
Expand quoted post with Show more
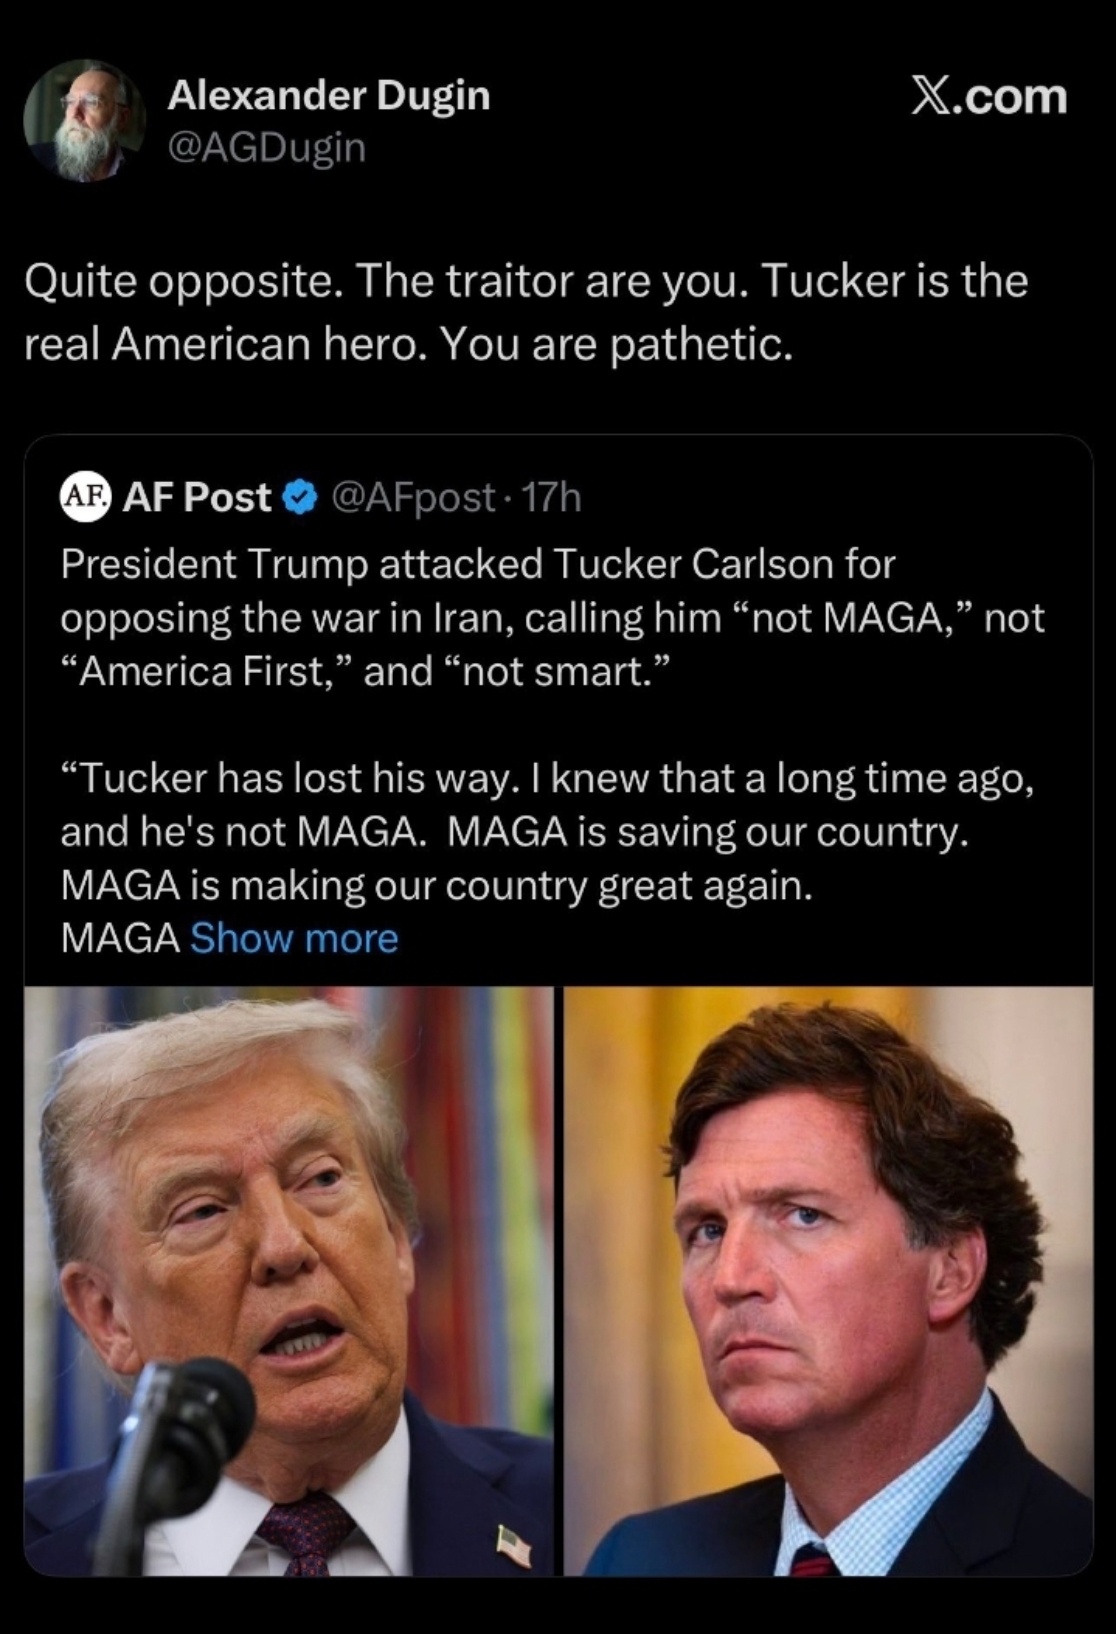tap(294, 938)
